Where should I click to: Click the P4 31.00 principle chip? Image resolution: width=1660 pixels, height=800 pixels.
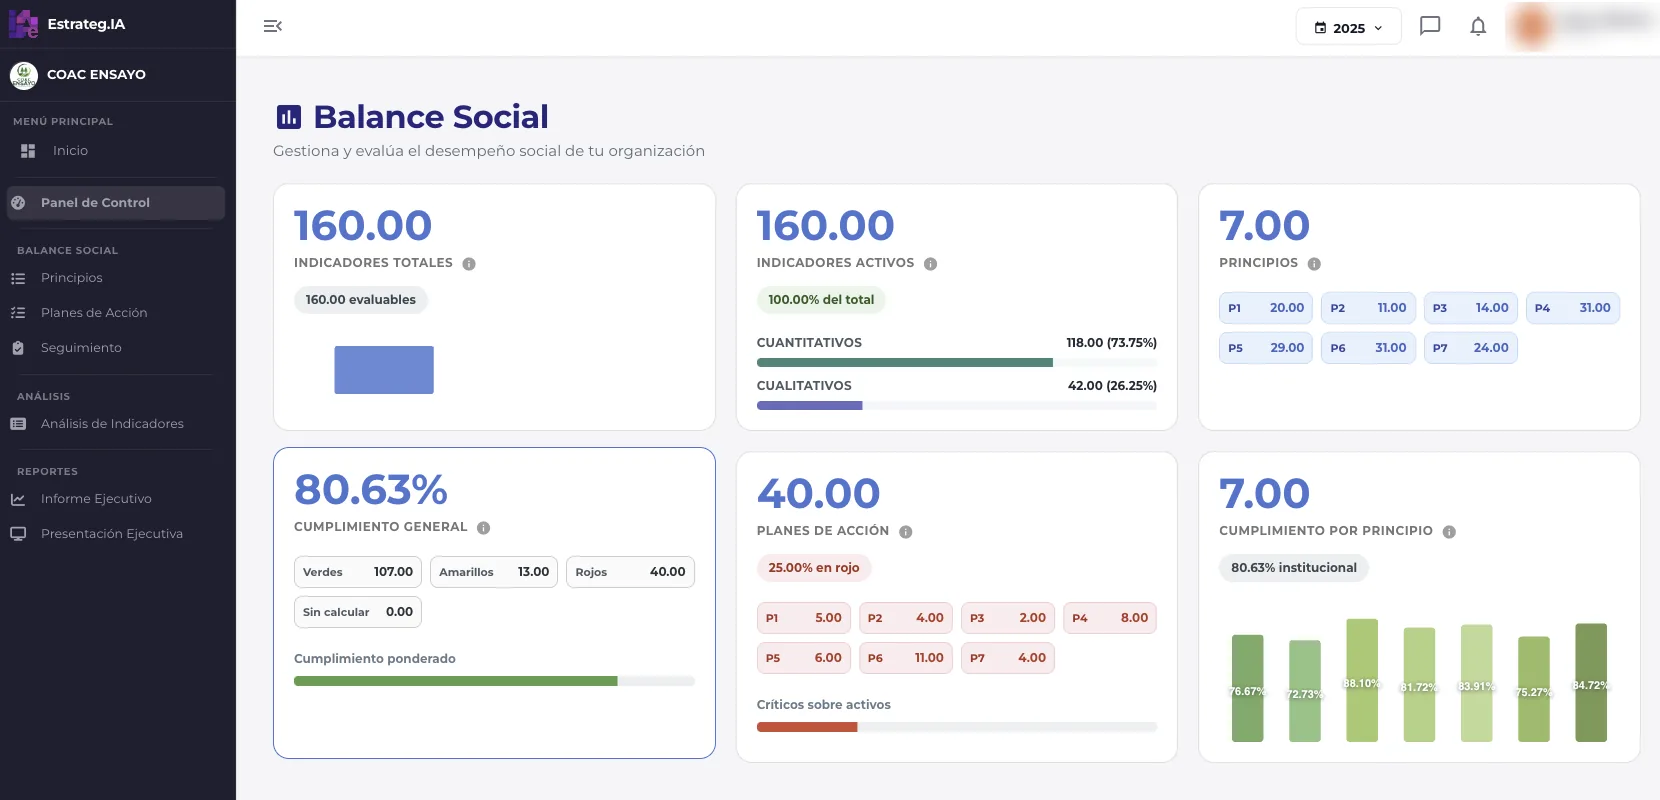[1572, 308]
